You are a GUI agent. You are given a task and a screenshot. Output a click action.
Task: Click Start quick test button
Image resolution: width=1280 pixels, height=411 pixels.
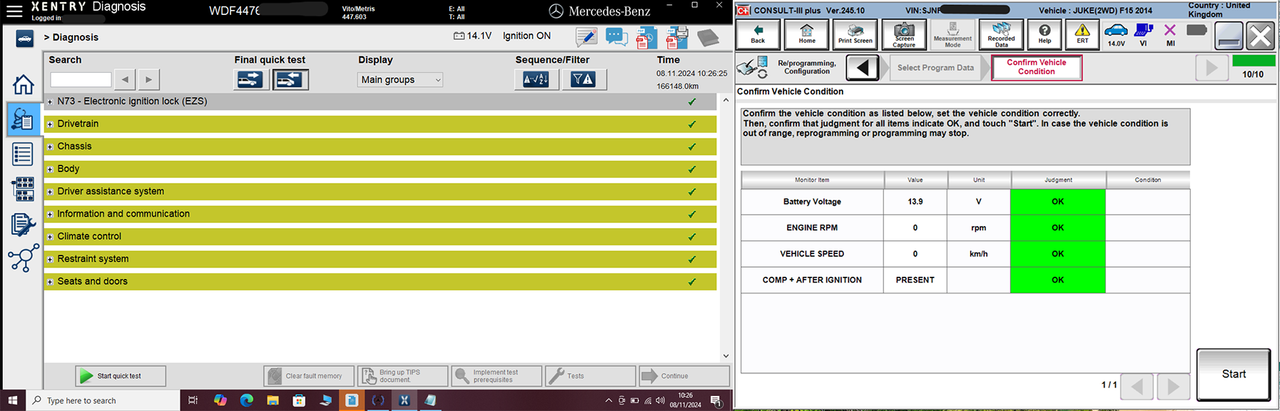(121, 376)
